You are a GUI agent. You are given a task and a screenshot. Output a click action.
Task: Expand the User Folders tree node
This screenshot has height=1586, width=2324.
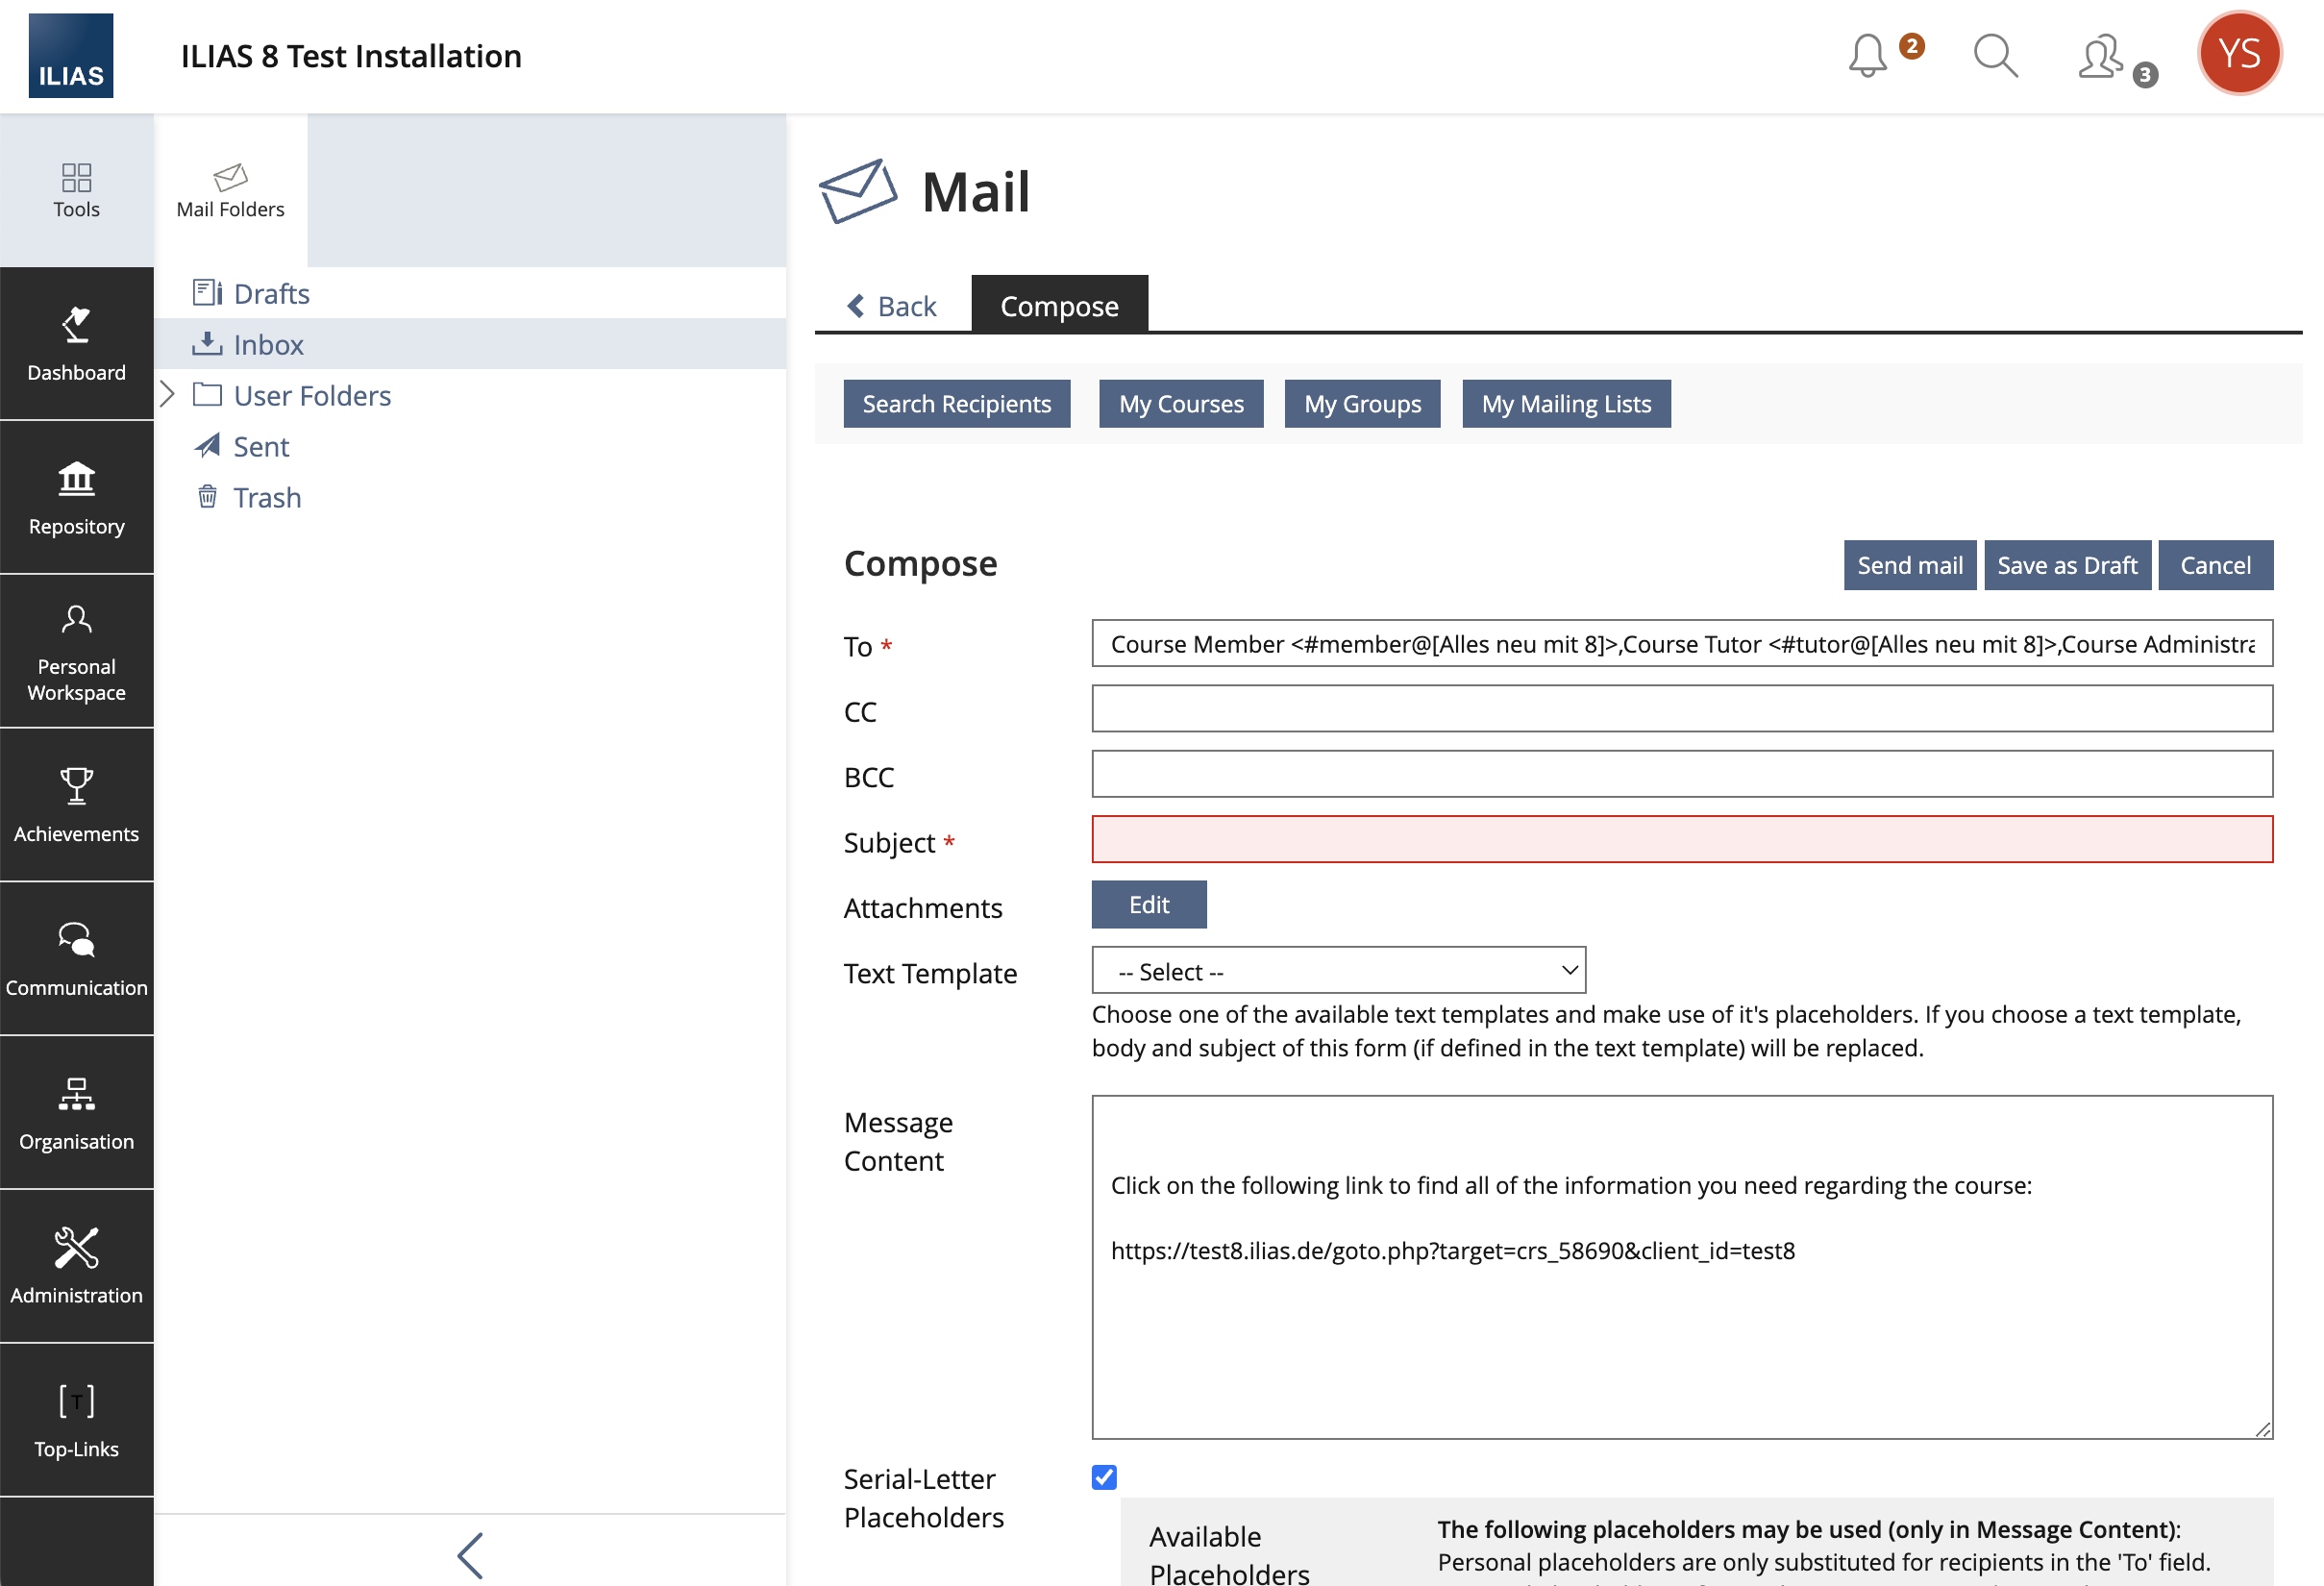[x=168, y=395]
